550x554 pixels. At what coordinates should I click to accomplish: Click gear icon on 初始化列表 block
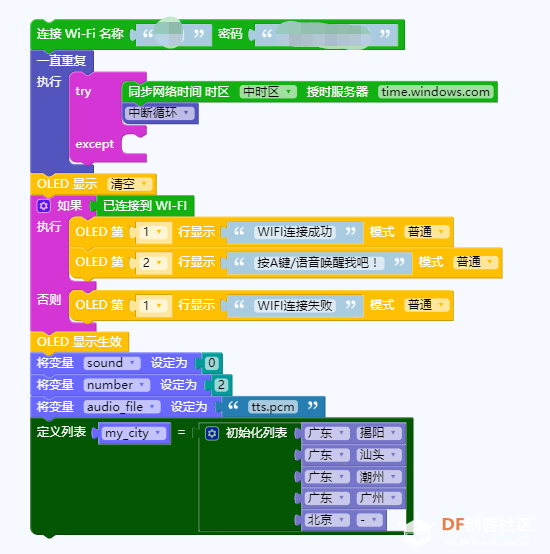coord(212,433)
